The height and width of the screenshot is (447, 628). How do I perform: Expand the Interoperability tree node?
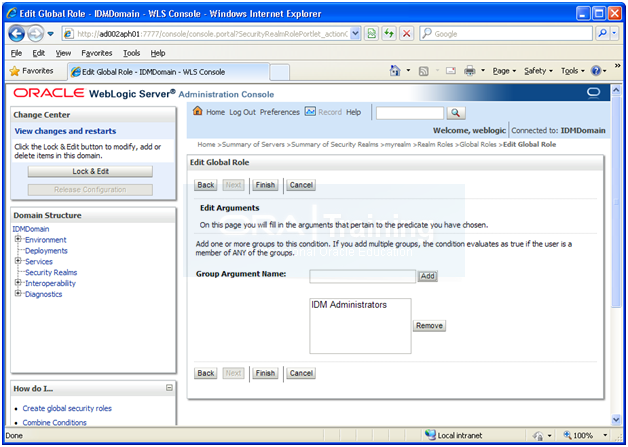[18, 282]
